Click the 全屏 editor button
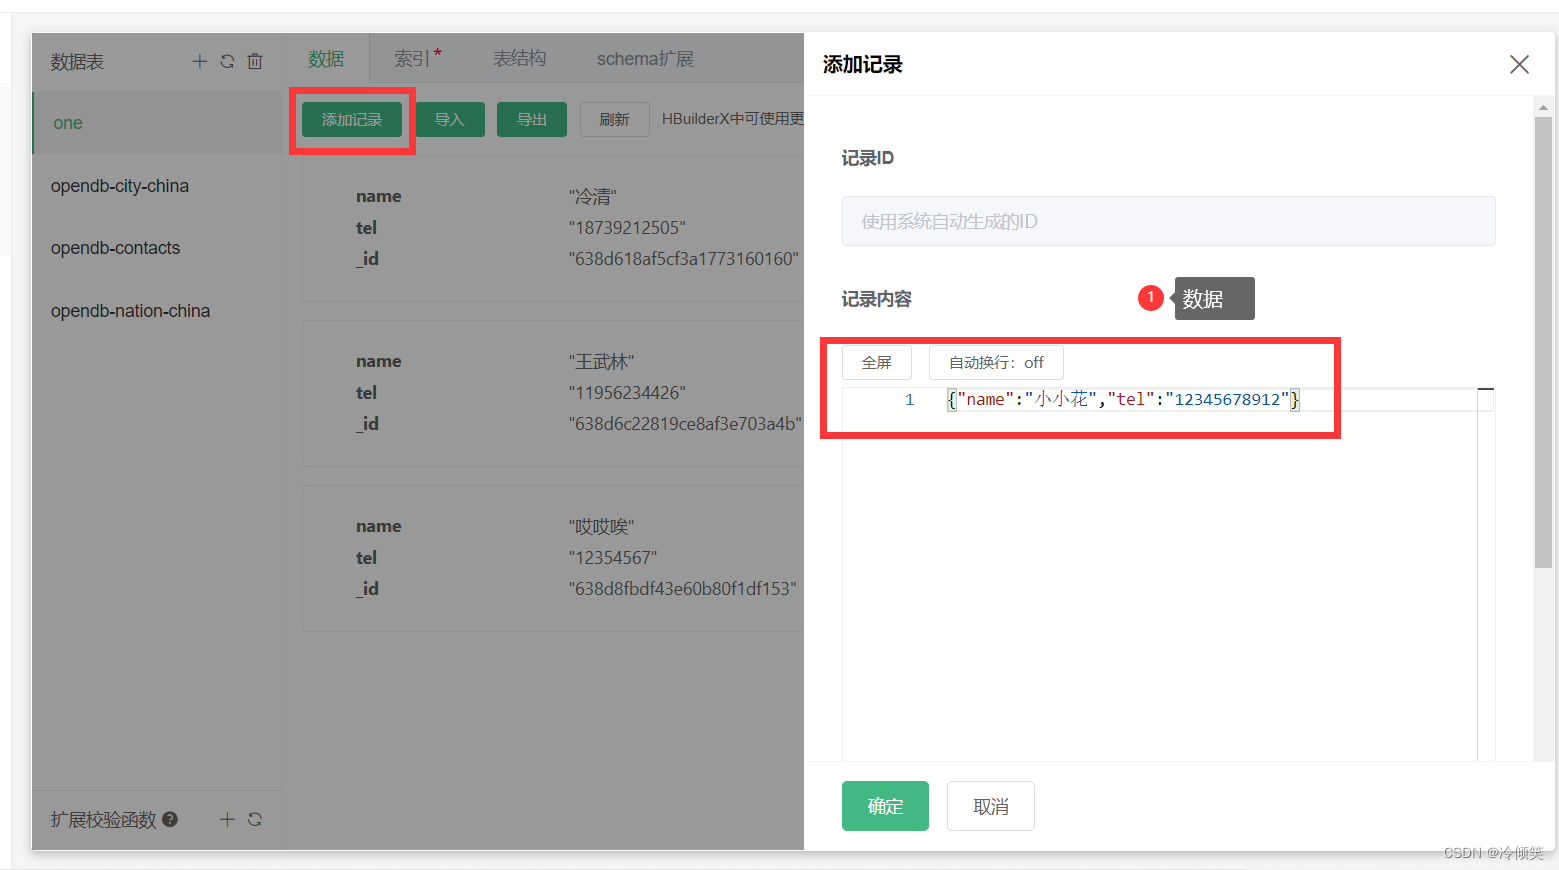Screen dimensions: 1559x870 877,362
